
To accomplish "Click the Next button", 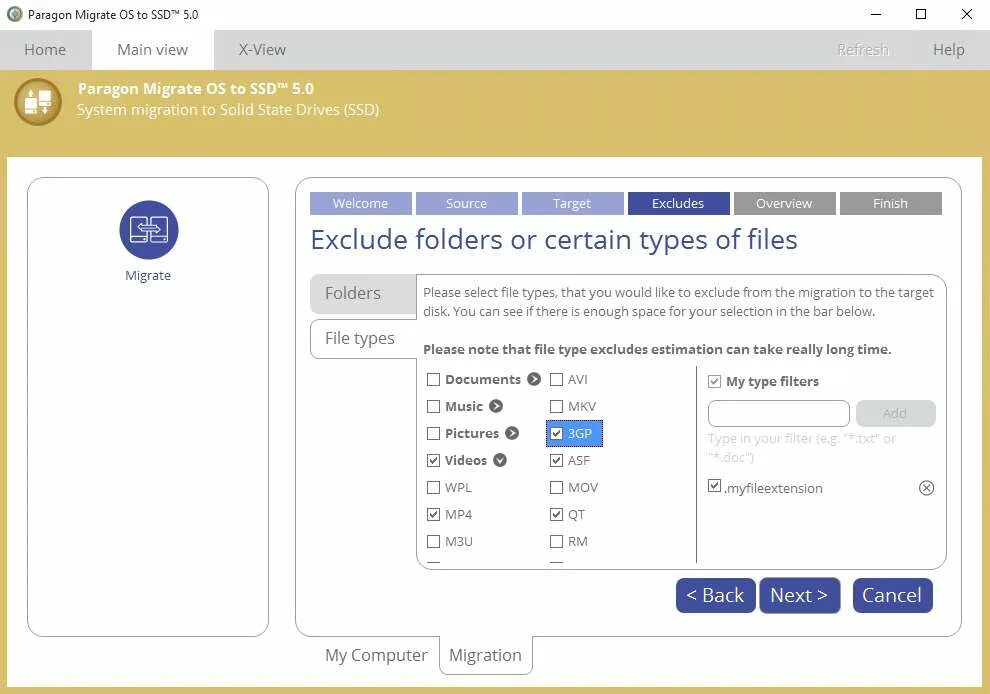I will (x=799, y=595).
